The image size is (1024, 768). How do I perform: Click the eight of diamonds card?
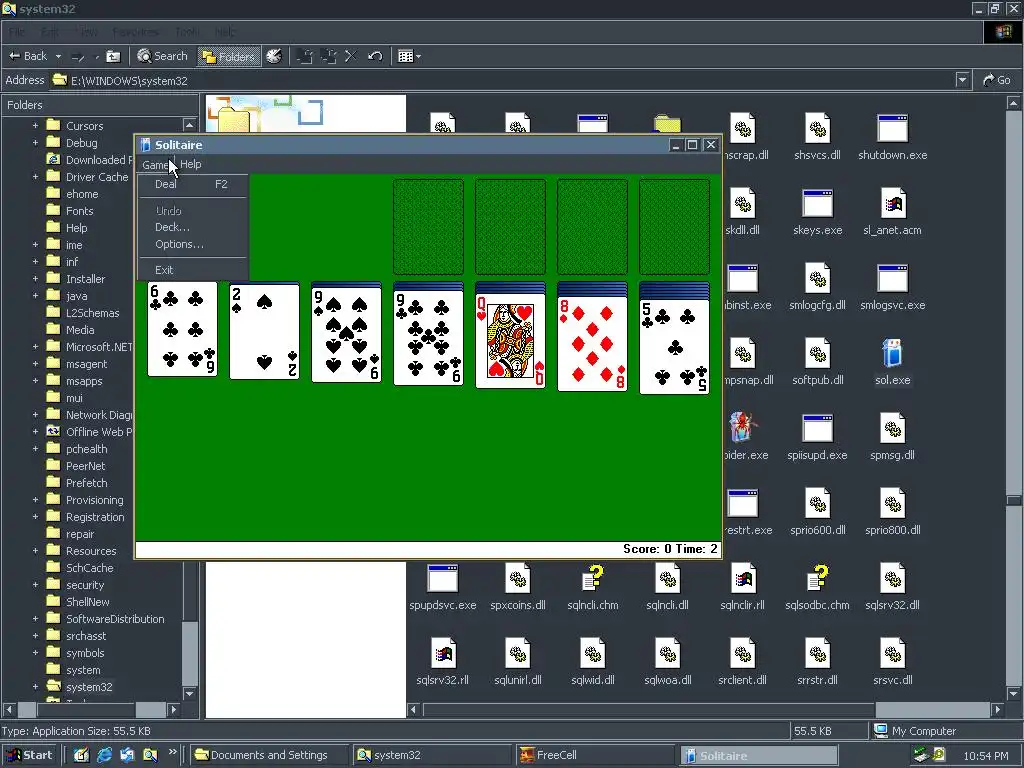tap(592, 344)
